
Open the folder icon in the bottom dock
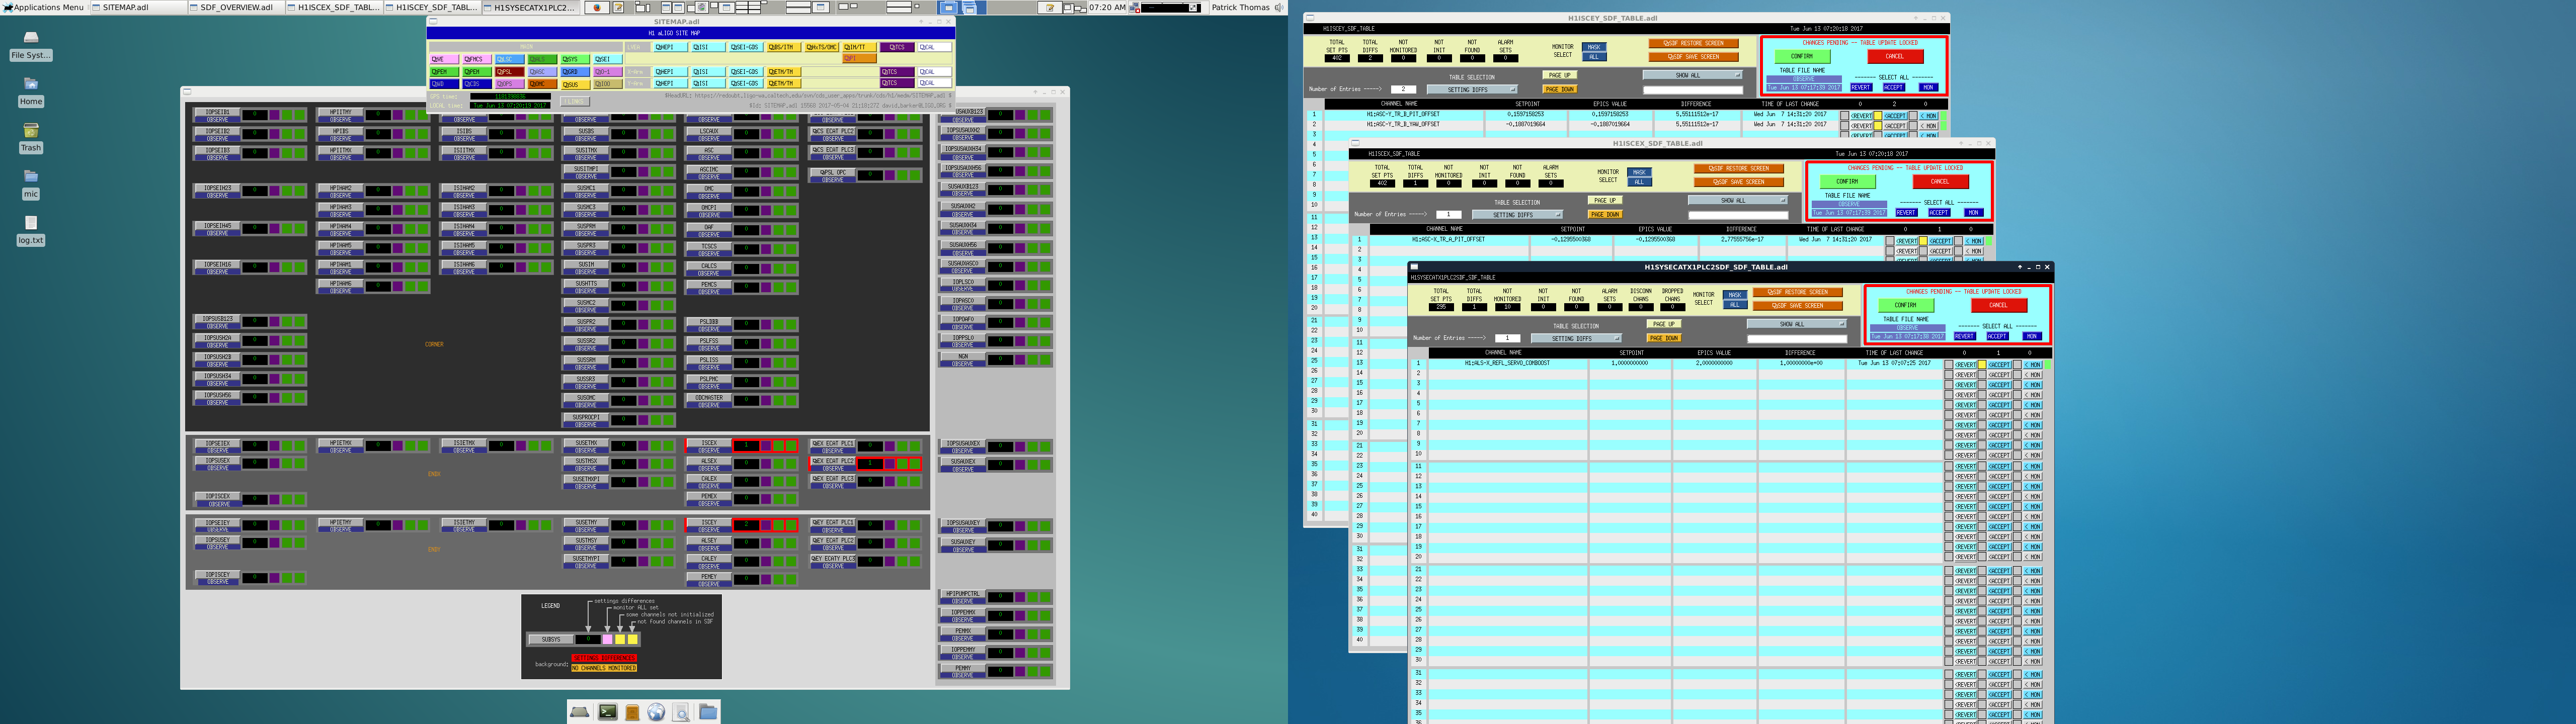pyautogui.click(x=708, y=711)
